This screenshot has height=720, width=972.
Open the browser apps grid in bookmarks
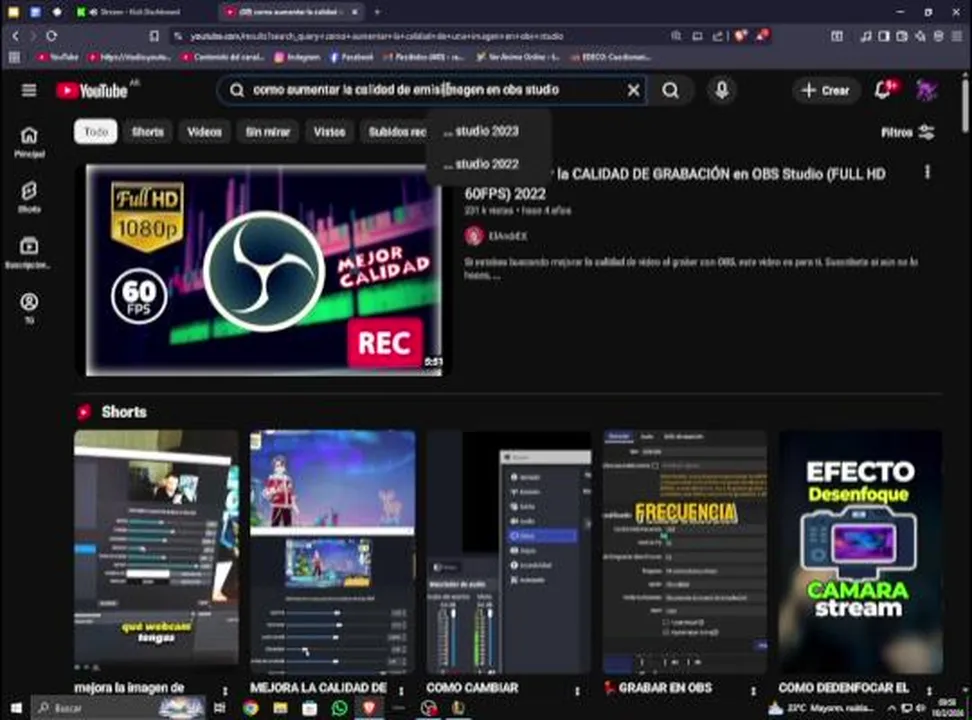[14, 57]
